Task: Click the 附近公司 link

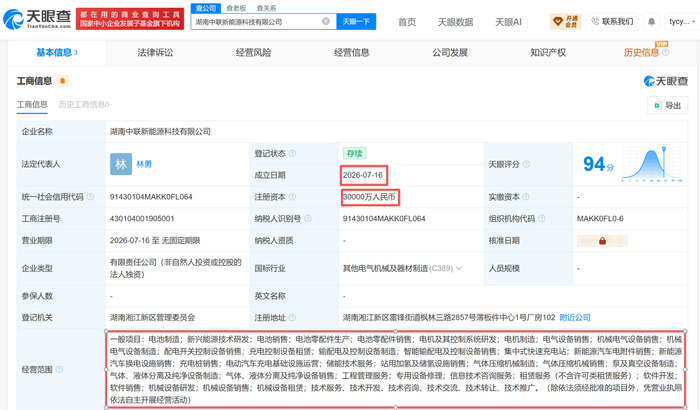Action: (x=575, y=318)
